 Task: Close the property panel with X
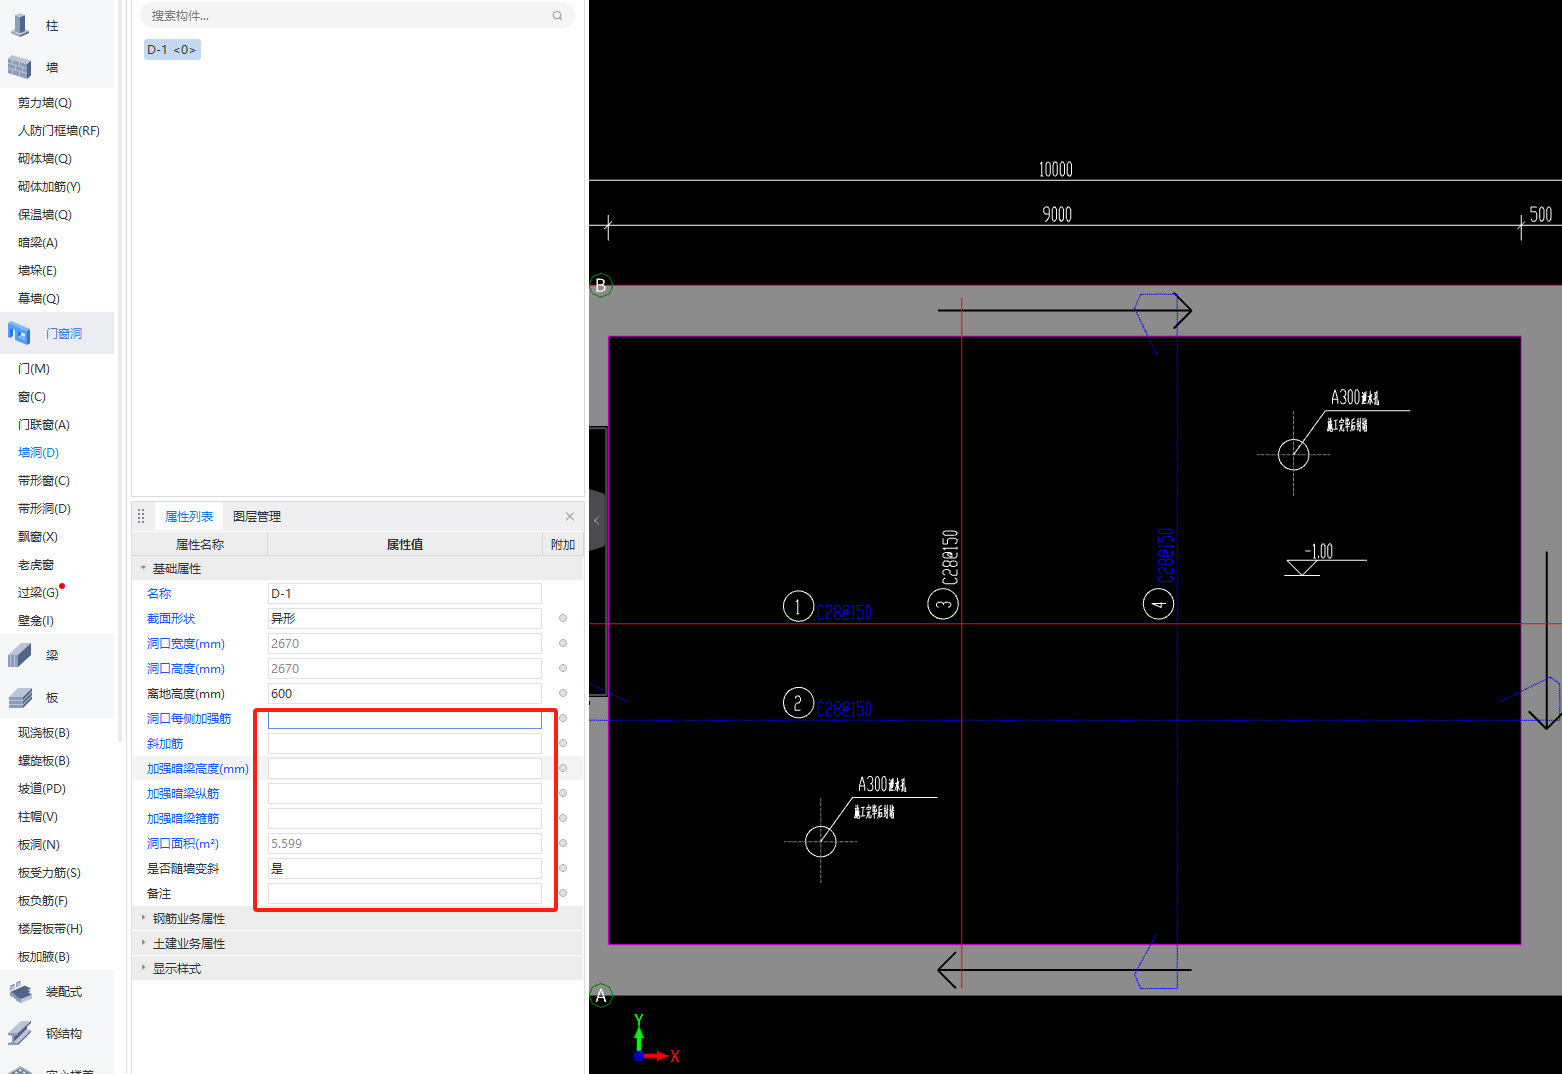[570, 516]
